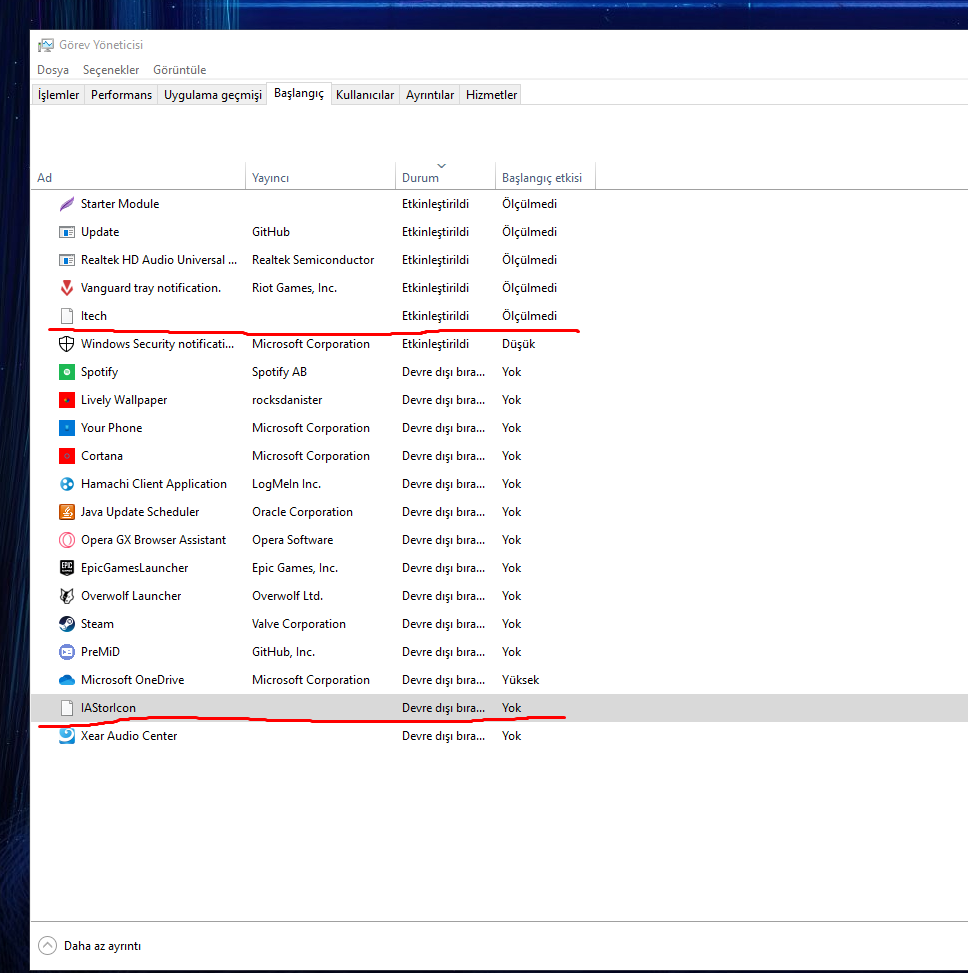Click the Your Phone blue icon
The height and width of the screenshot is (973, 968).
pos(66,428)
